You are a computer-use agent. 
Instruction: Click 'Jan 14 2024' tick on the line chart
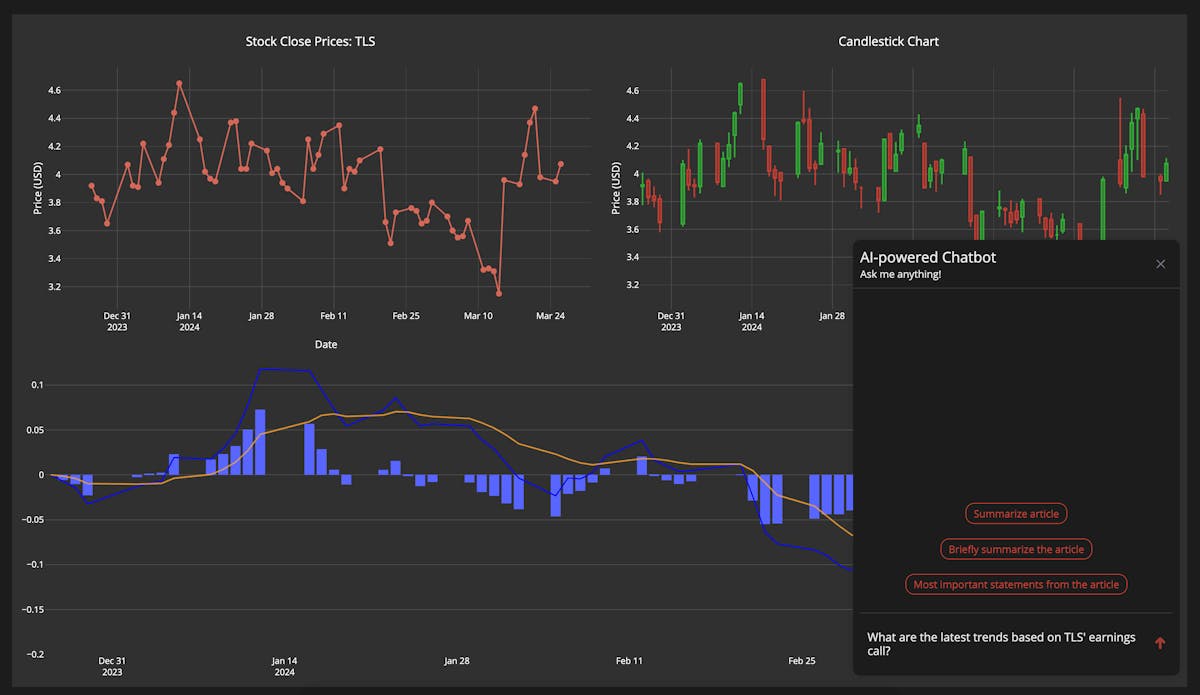coord(189,321)
